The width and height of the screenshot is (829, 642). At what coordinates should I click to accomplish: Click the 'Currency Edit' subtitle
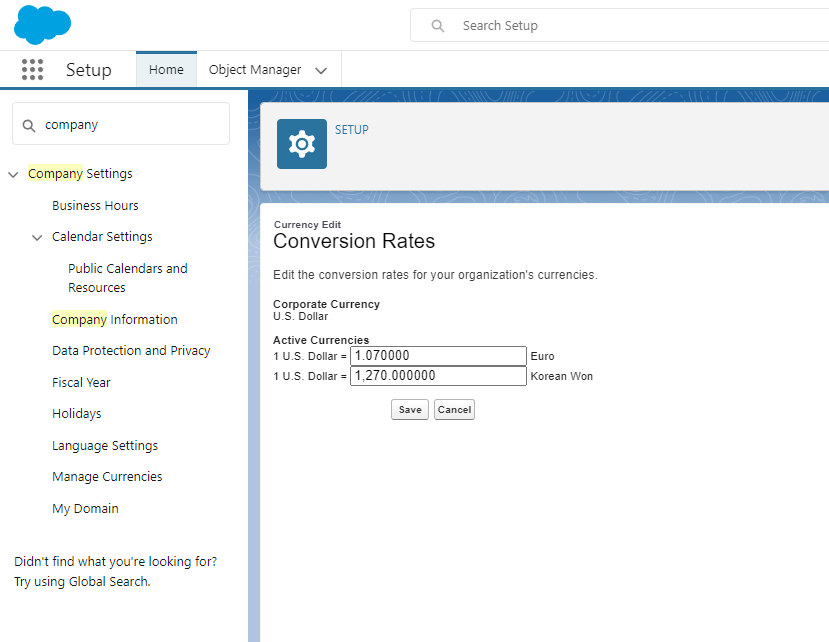tap(307, 225)
